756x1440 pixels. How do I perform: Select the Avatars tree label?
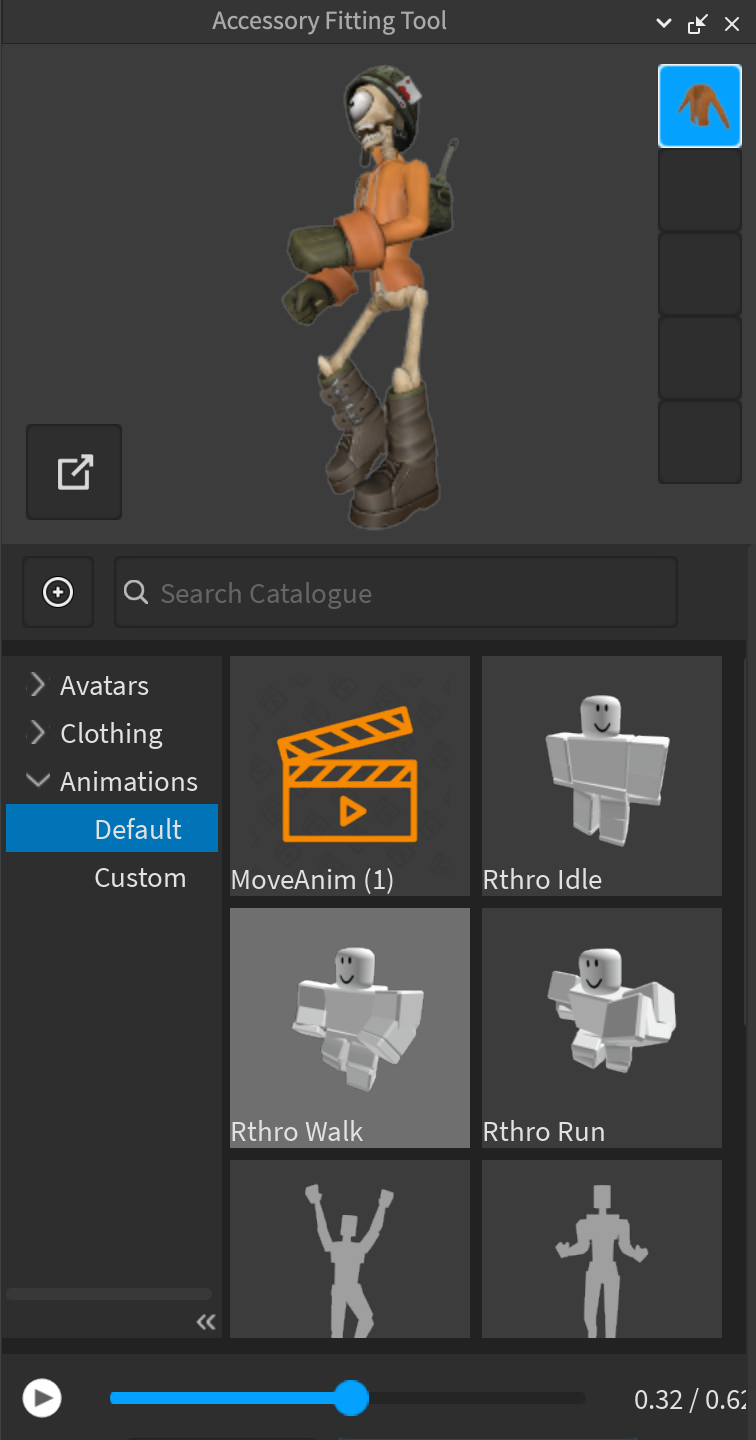(x=104, y=686)
